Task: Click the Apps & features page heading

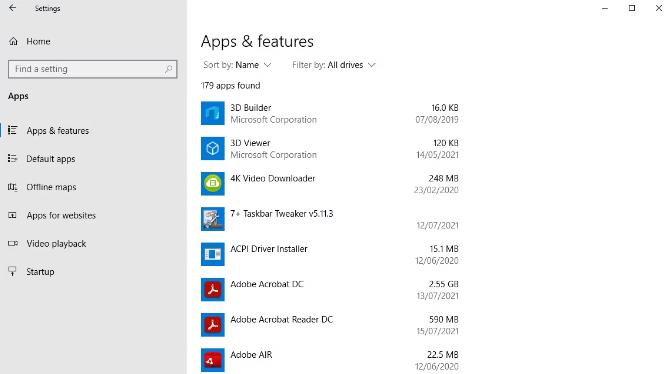Action: [257, 41]
